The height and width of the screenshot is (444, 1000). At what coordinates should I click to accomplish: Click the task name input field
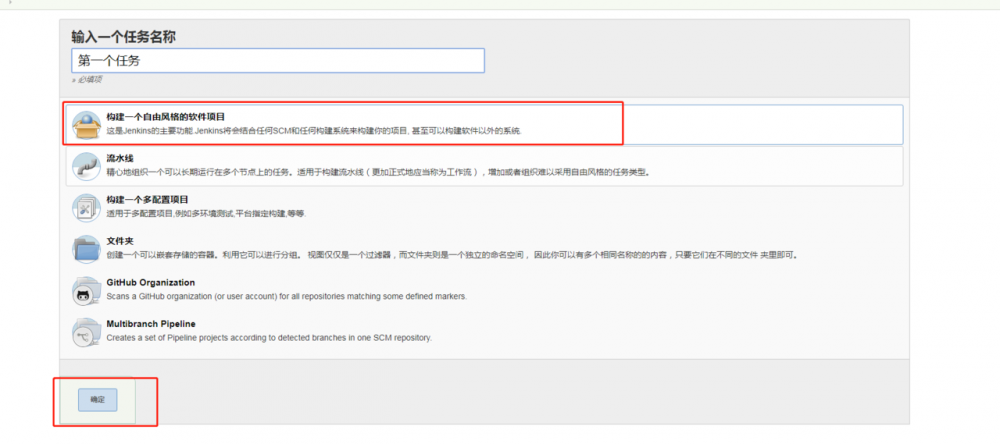(277, 61)
